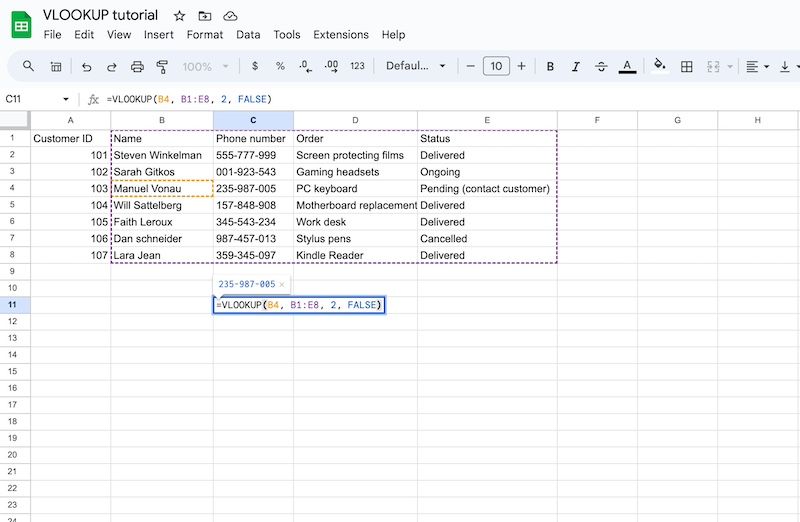Open the borders menu
Viewport: 800px width, 522px height.
click(x=687, y=66)
